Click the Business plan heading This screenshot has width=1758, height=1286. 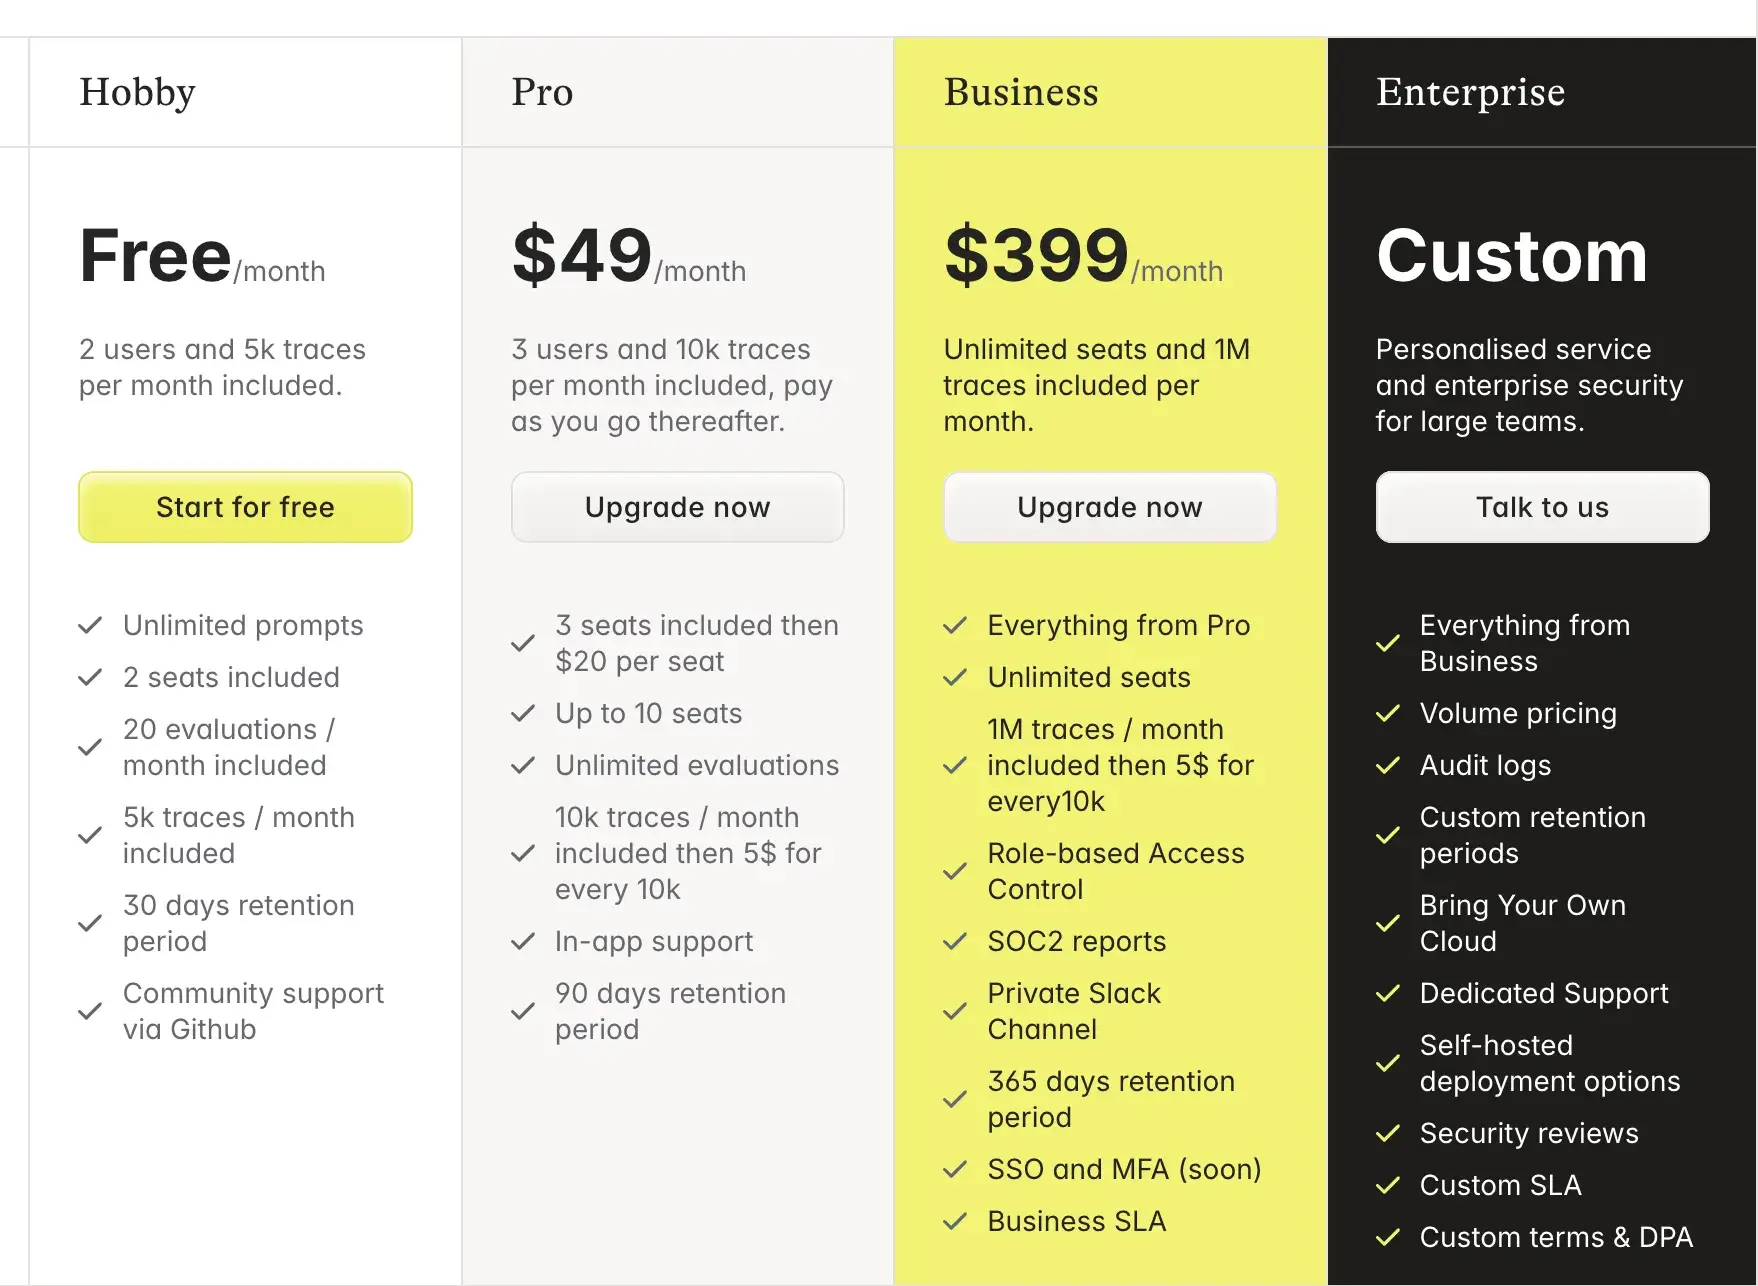[1021, 92]
